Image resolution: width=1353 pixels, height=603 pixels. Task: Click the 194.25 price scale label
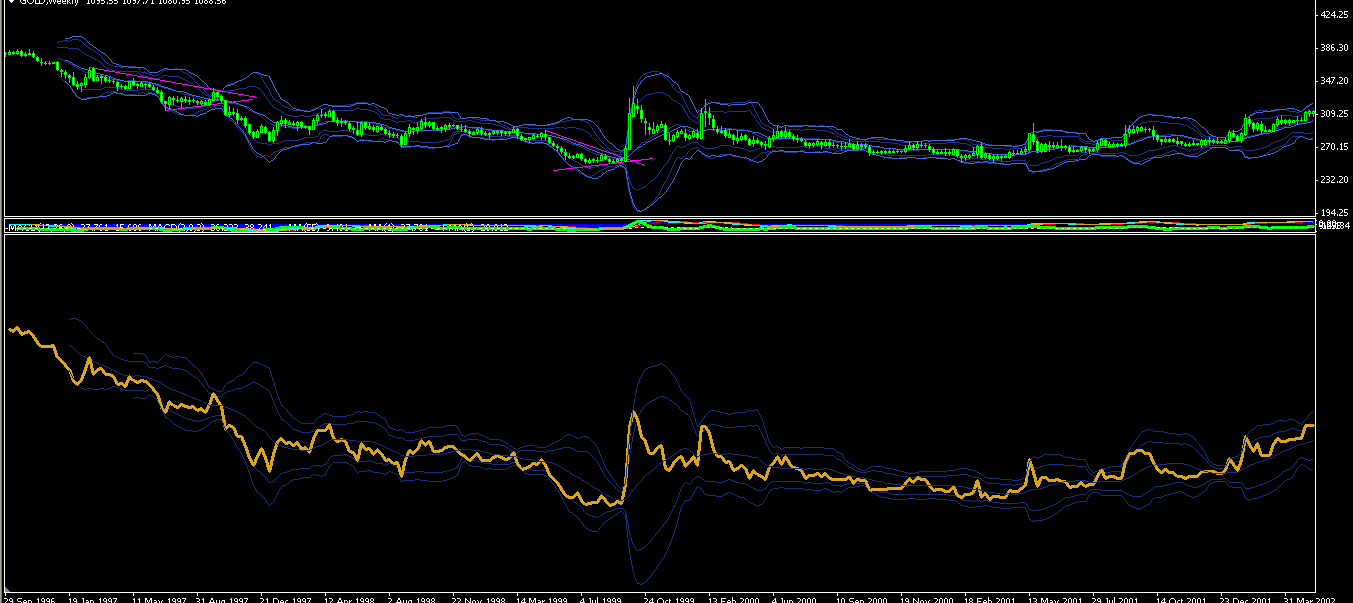pos(1334,212)
